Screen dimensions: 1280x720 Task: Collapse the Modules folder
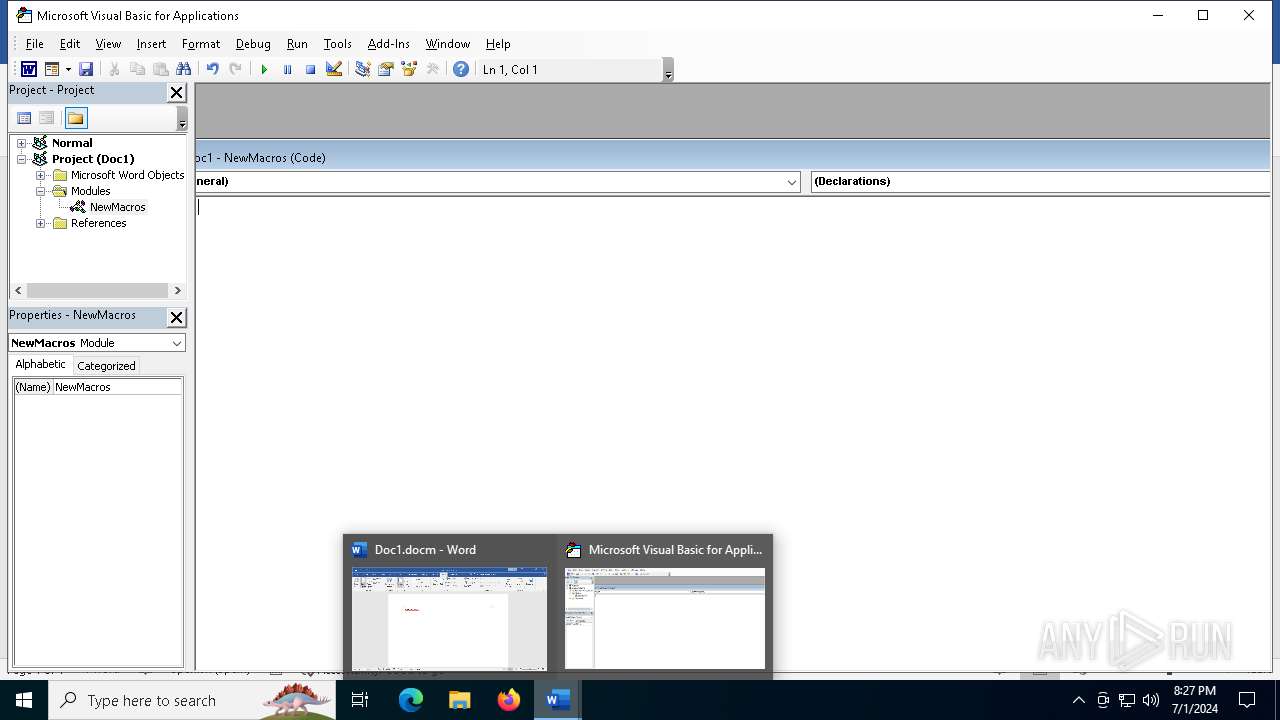coord(41,191)
